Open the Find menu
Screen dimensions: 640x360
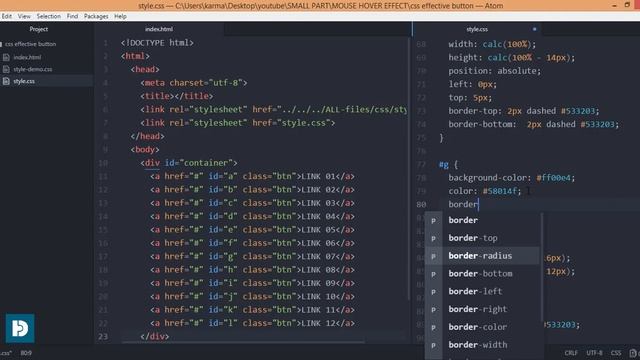(72, 16)
